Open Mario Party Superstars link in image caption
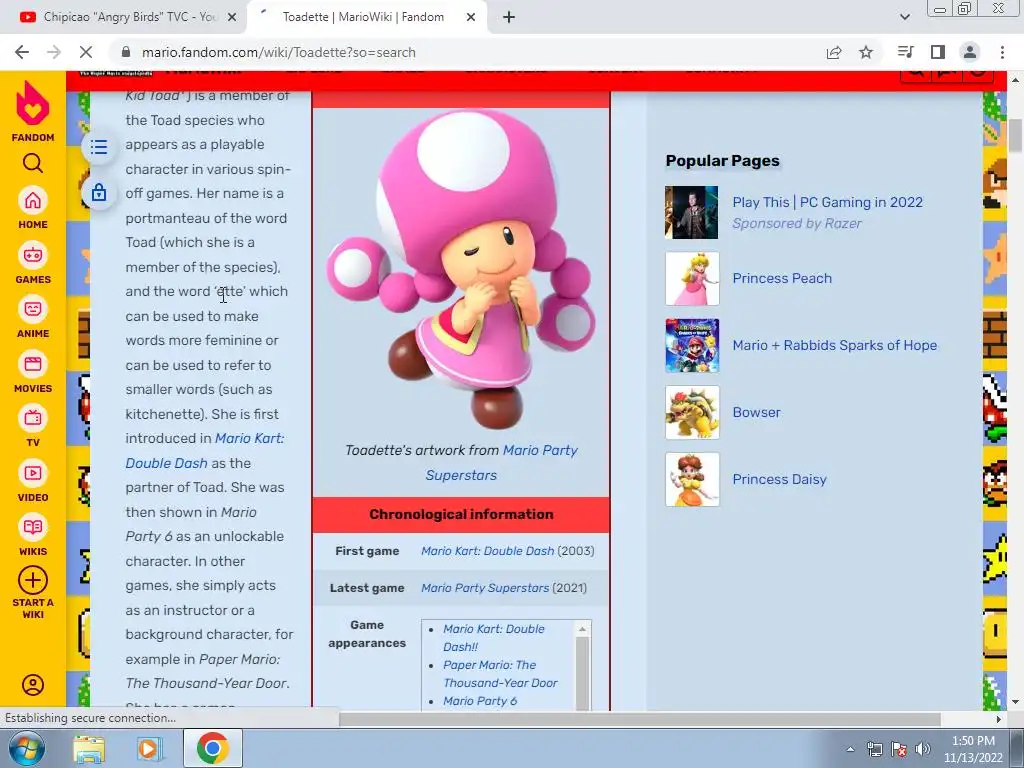The height and width of the screenshot is (768, 1024). [x=502, y=462]
